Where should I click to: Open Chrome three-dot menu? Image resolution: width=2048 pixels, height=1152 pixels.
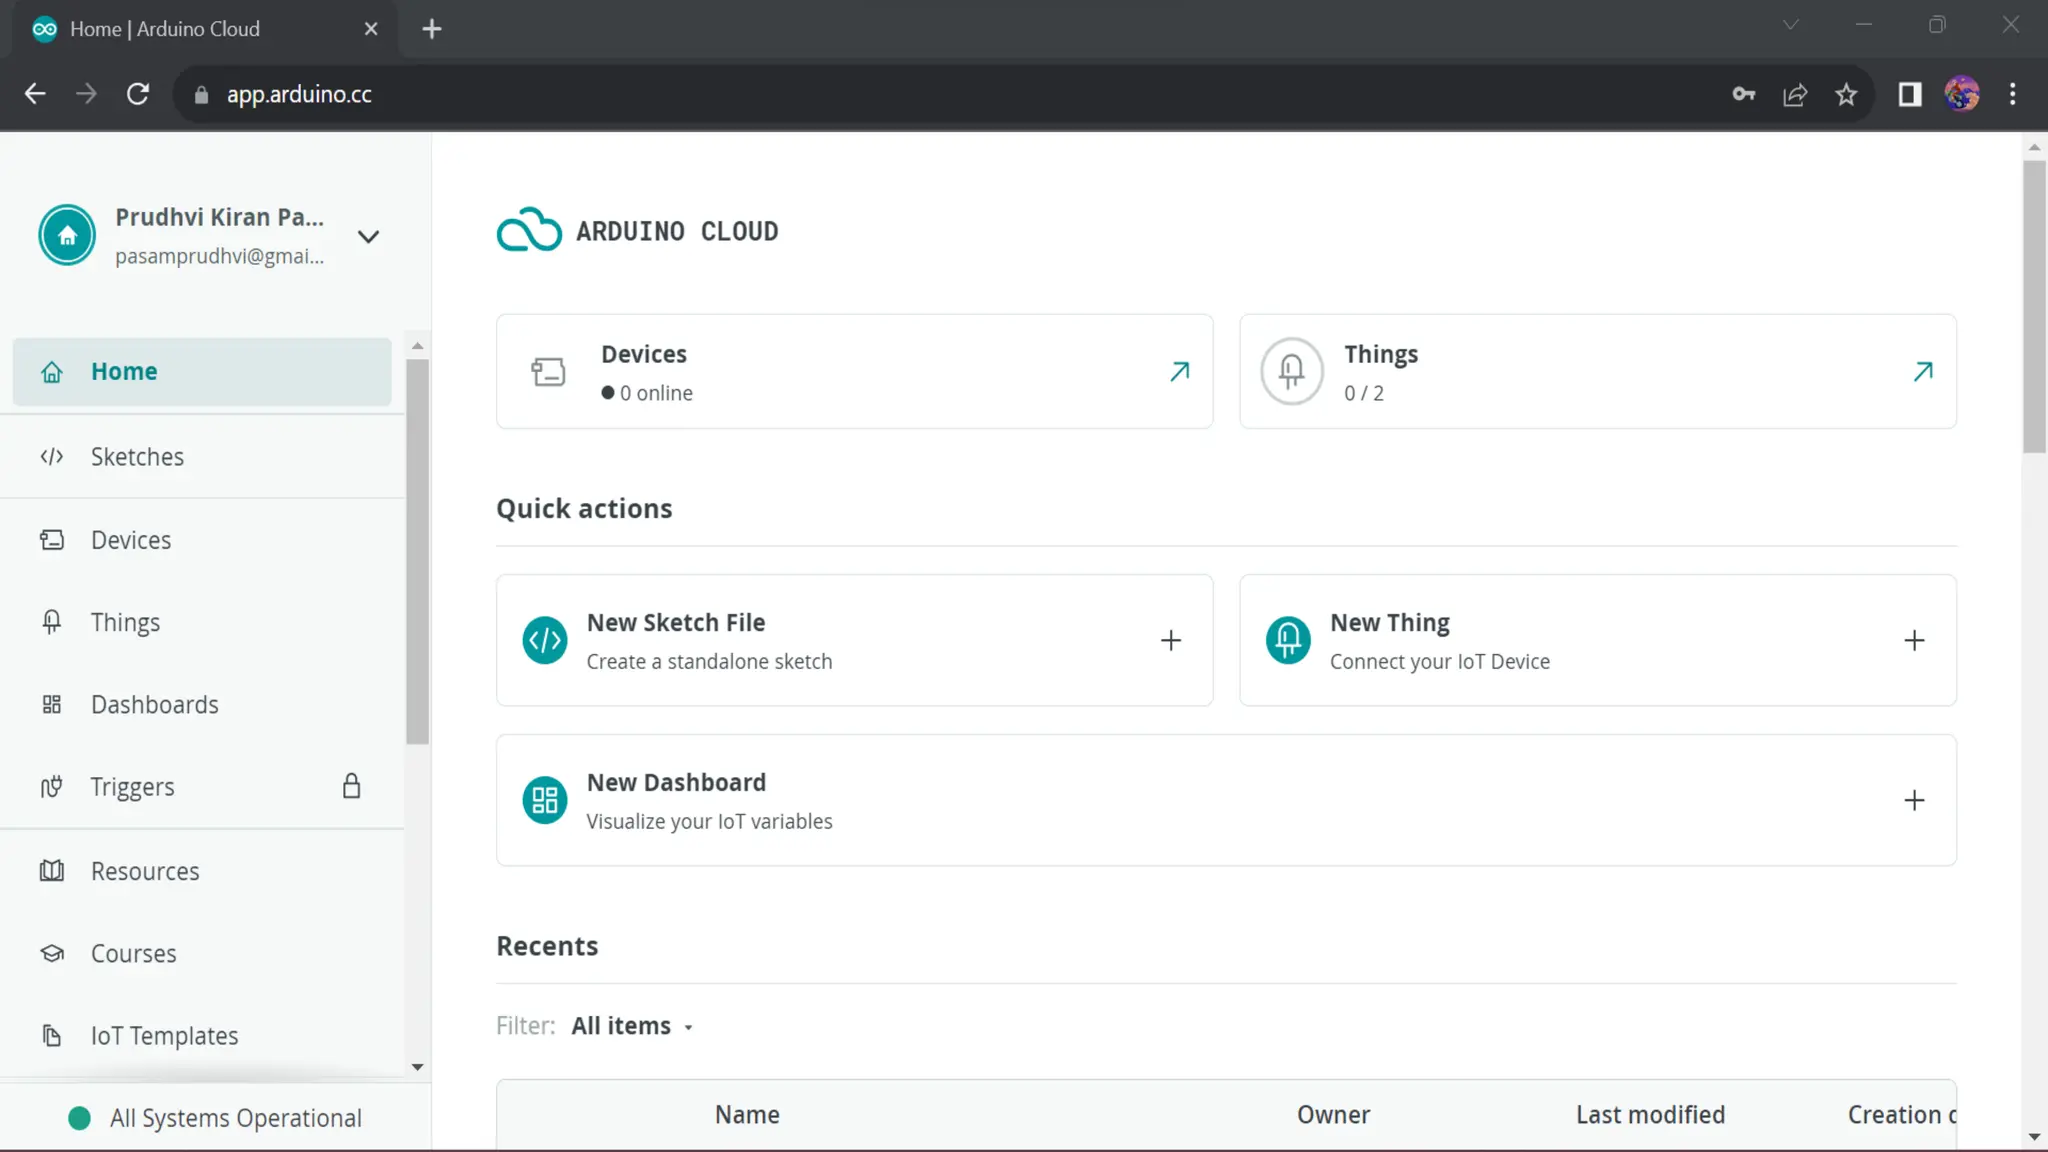coord(2012,94)
